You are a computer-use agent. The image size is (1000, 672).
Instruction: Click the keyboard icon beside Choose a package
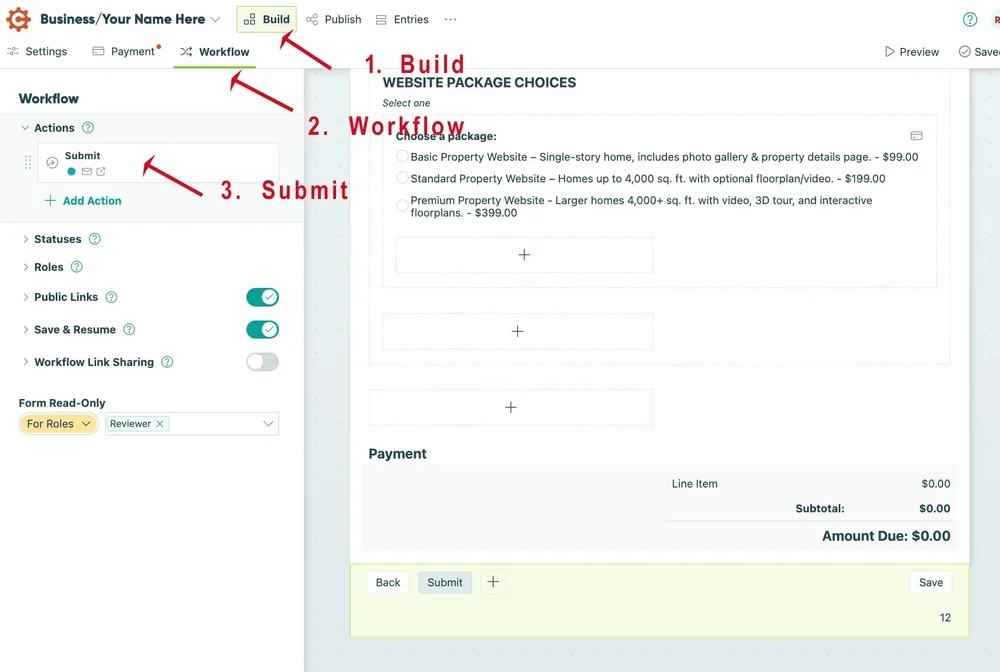(916, 135)
